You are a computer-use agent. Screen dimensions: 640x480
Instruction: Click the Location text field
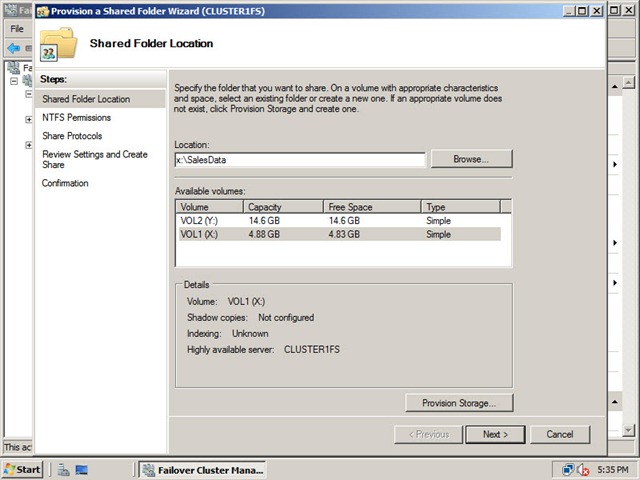(x=300, y=160)
